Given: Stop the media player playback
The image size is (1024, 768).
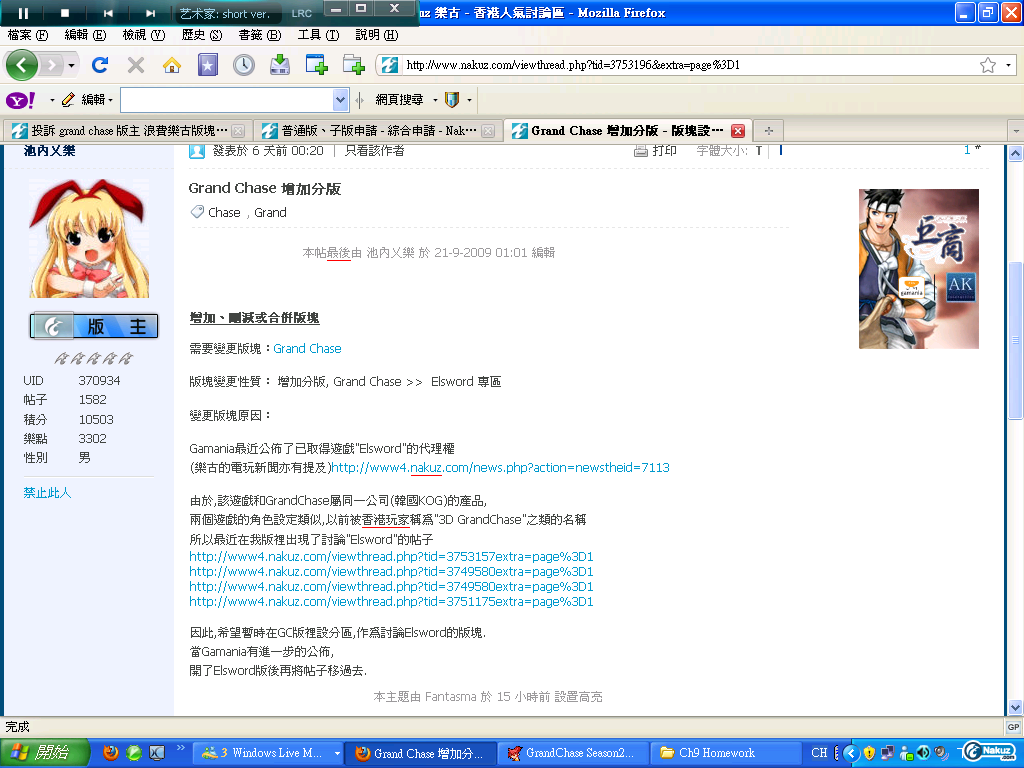Looking at the screenshot, I should 65,13.
